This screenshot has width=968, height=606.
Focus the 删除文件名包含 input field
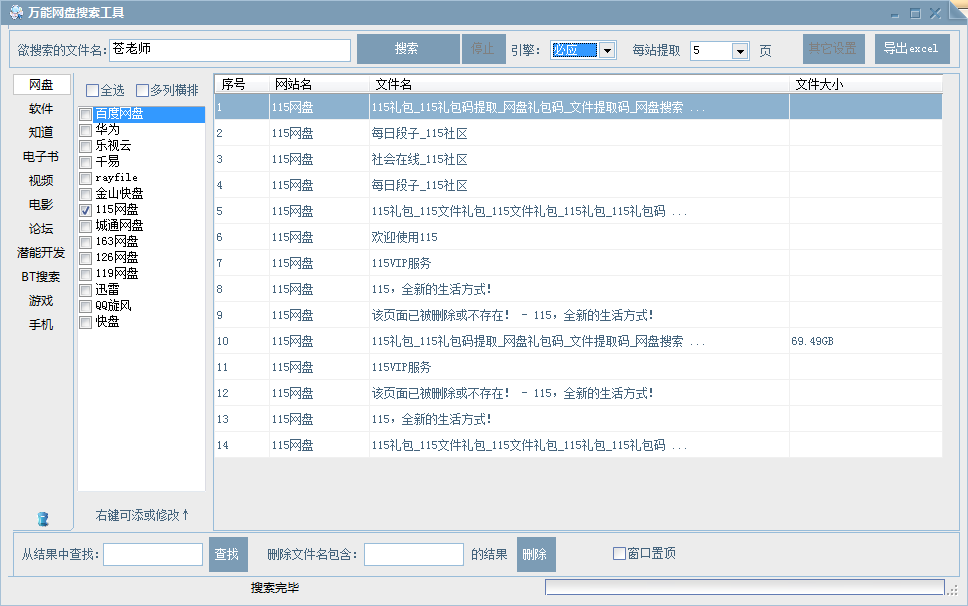(414, 554)
